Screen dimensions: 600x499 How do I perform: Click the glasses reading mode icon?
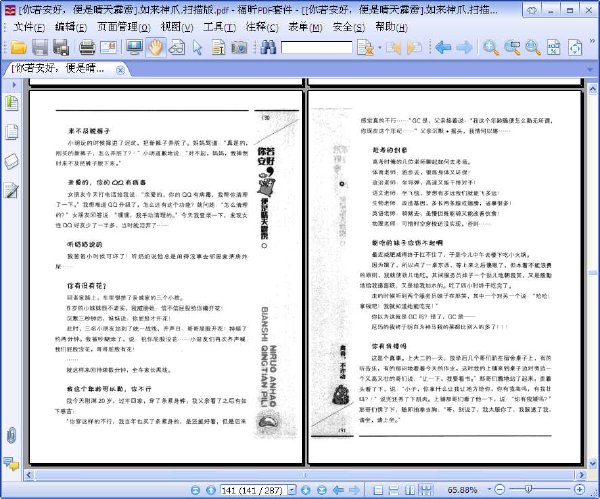click(x=177, y=47)
